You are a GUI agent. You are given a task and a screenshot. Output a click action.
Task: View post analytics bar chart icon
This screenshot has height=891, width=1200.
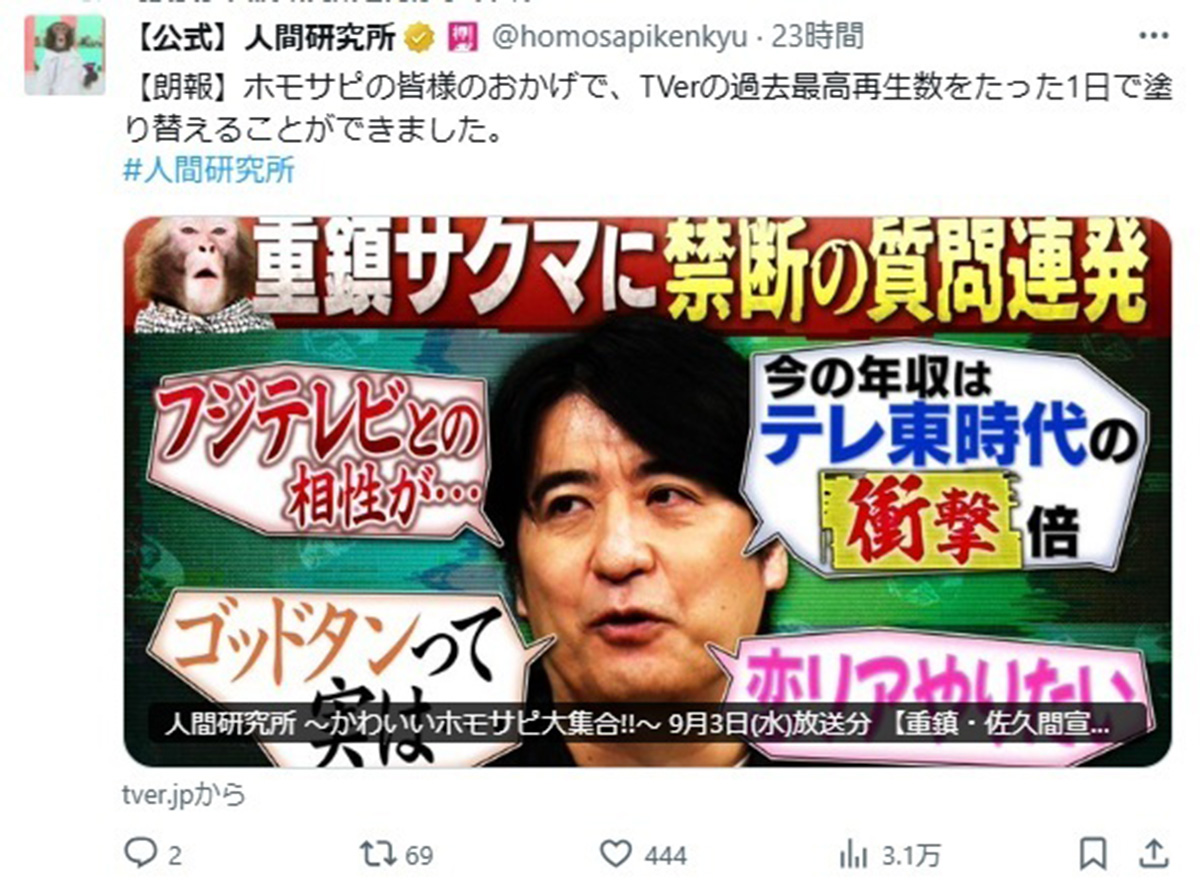coord(853,854)
